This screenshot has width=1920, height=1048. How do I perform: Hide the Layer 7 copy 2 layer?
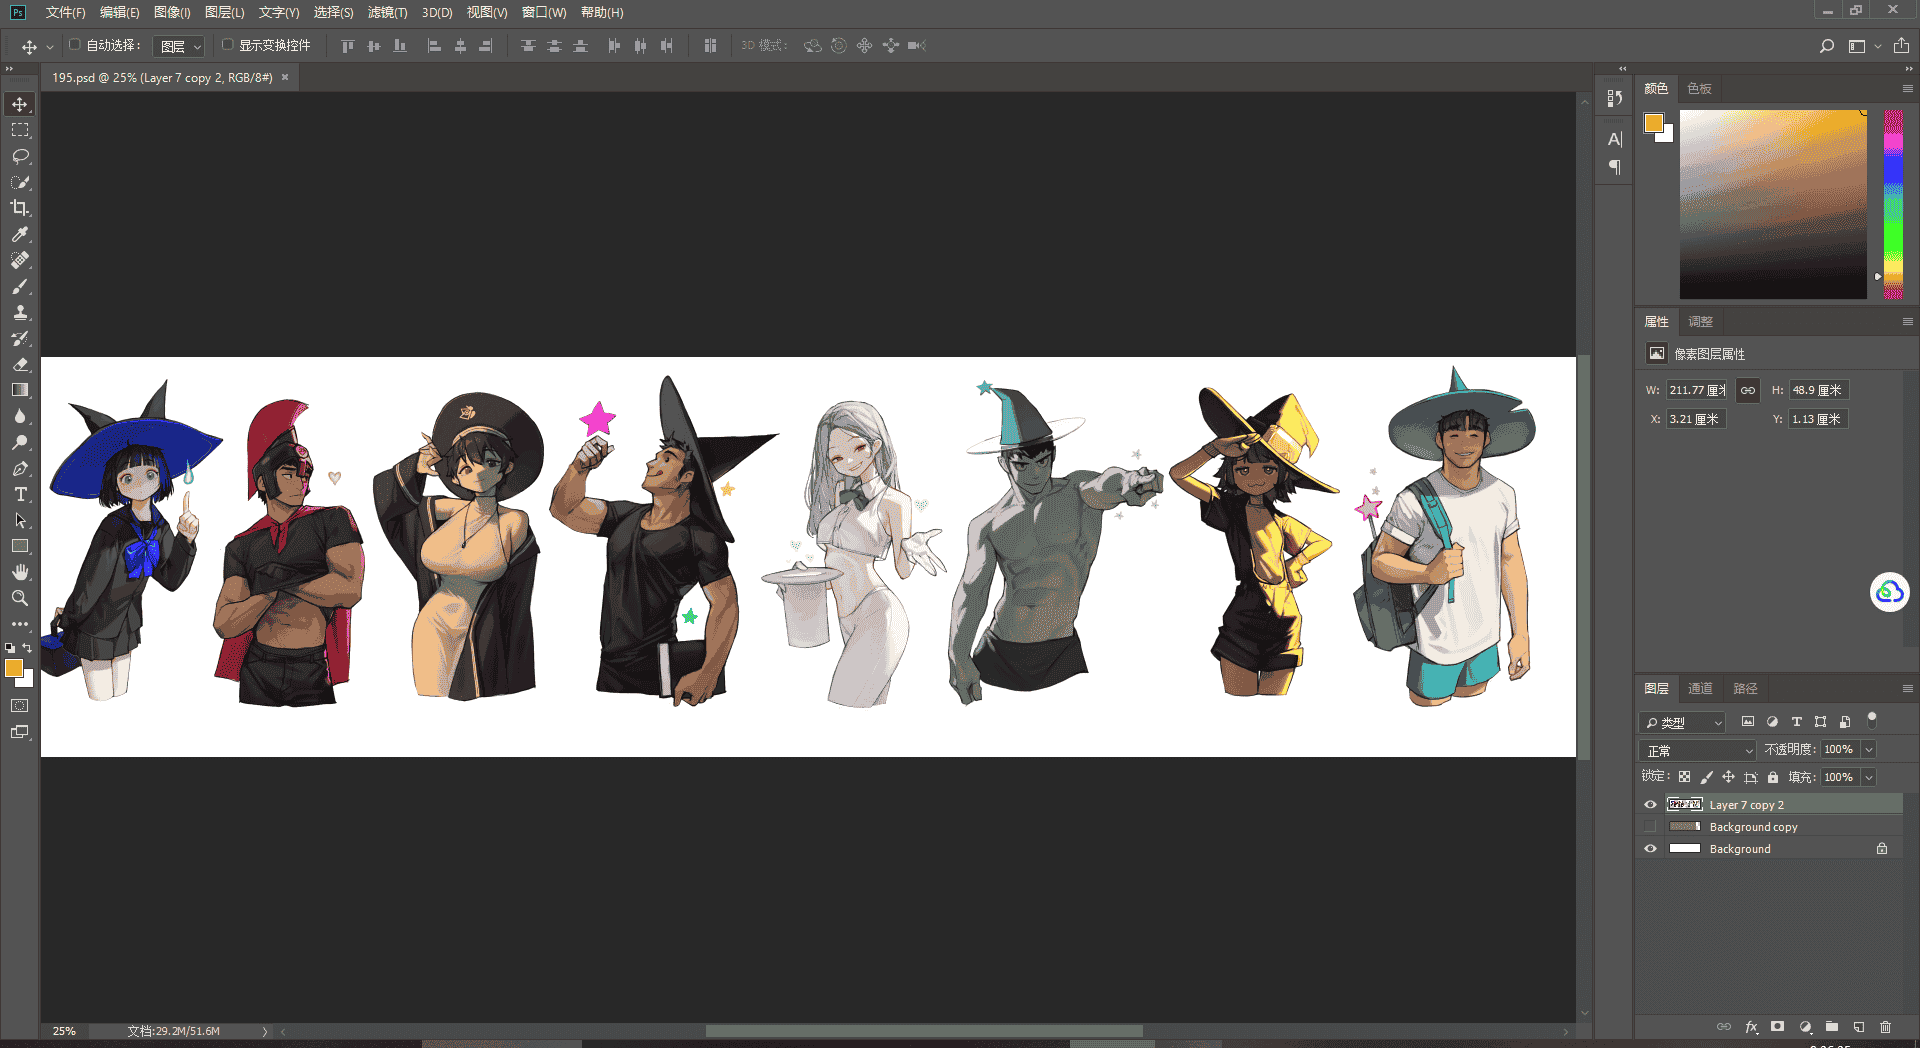[1650, 805]
